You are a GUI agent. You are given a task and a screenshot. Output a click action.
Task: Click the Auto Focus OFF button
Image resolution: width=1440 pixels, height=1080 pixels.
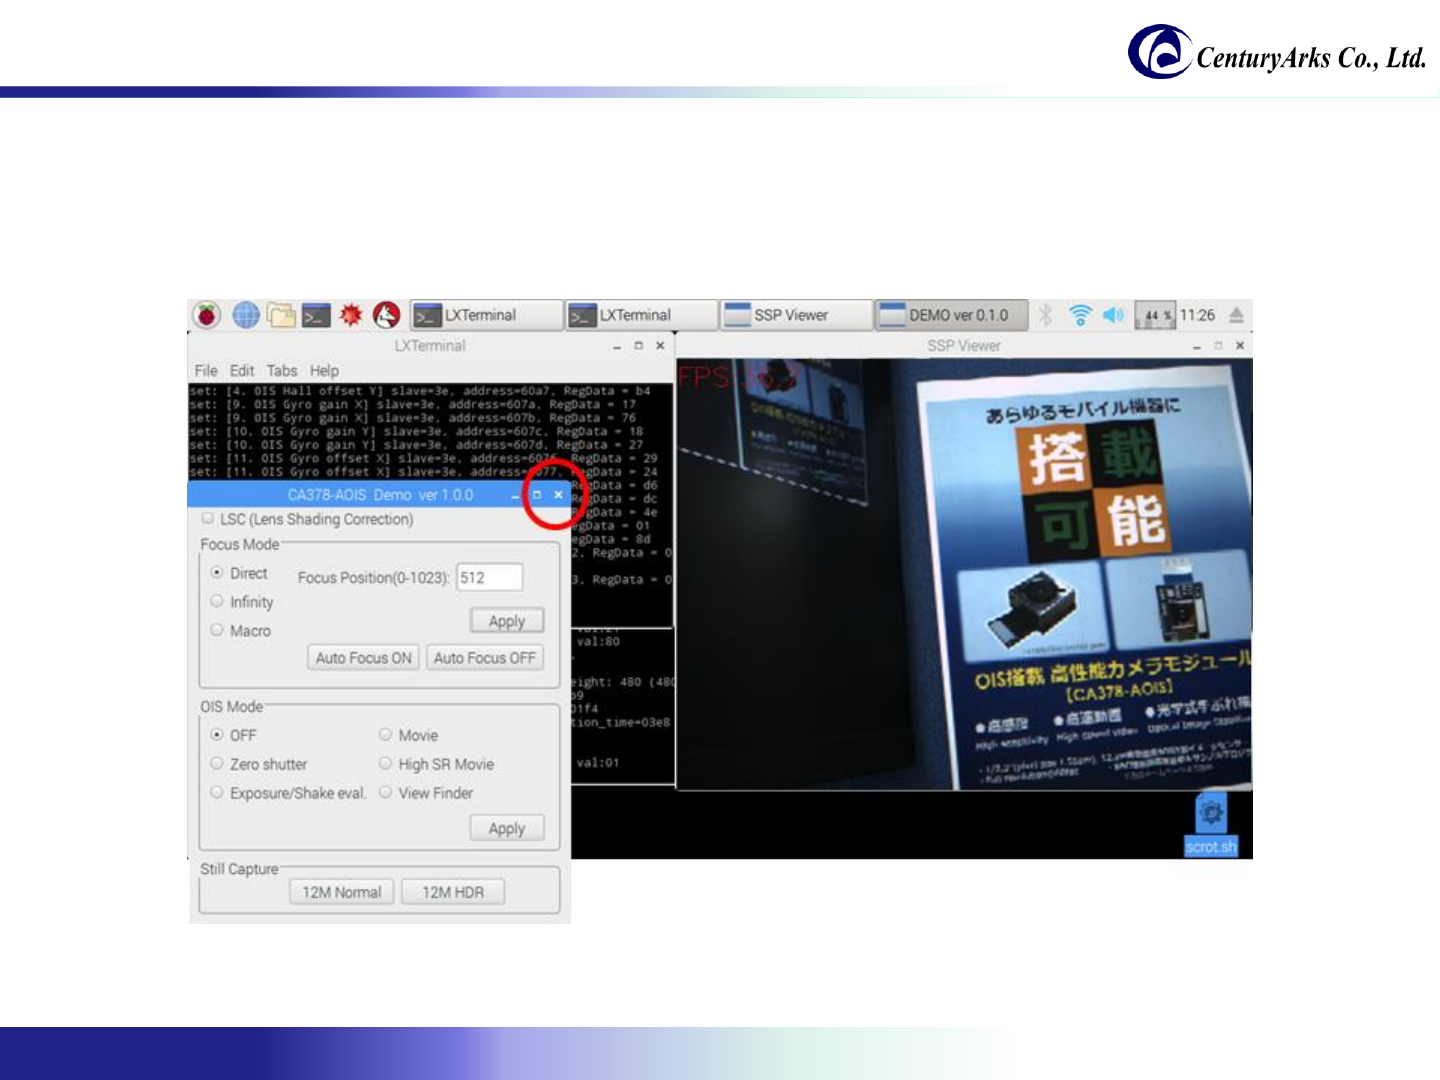pyautogui.click(x=485, y=658)
